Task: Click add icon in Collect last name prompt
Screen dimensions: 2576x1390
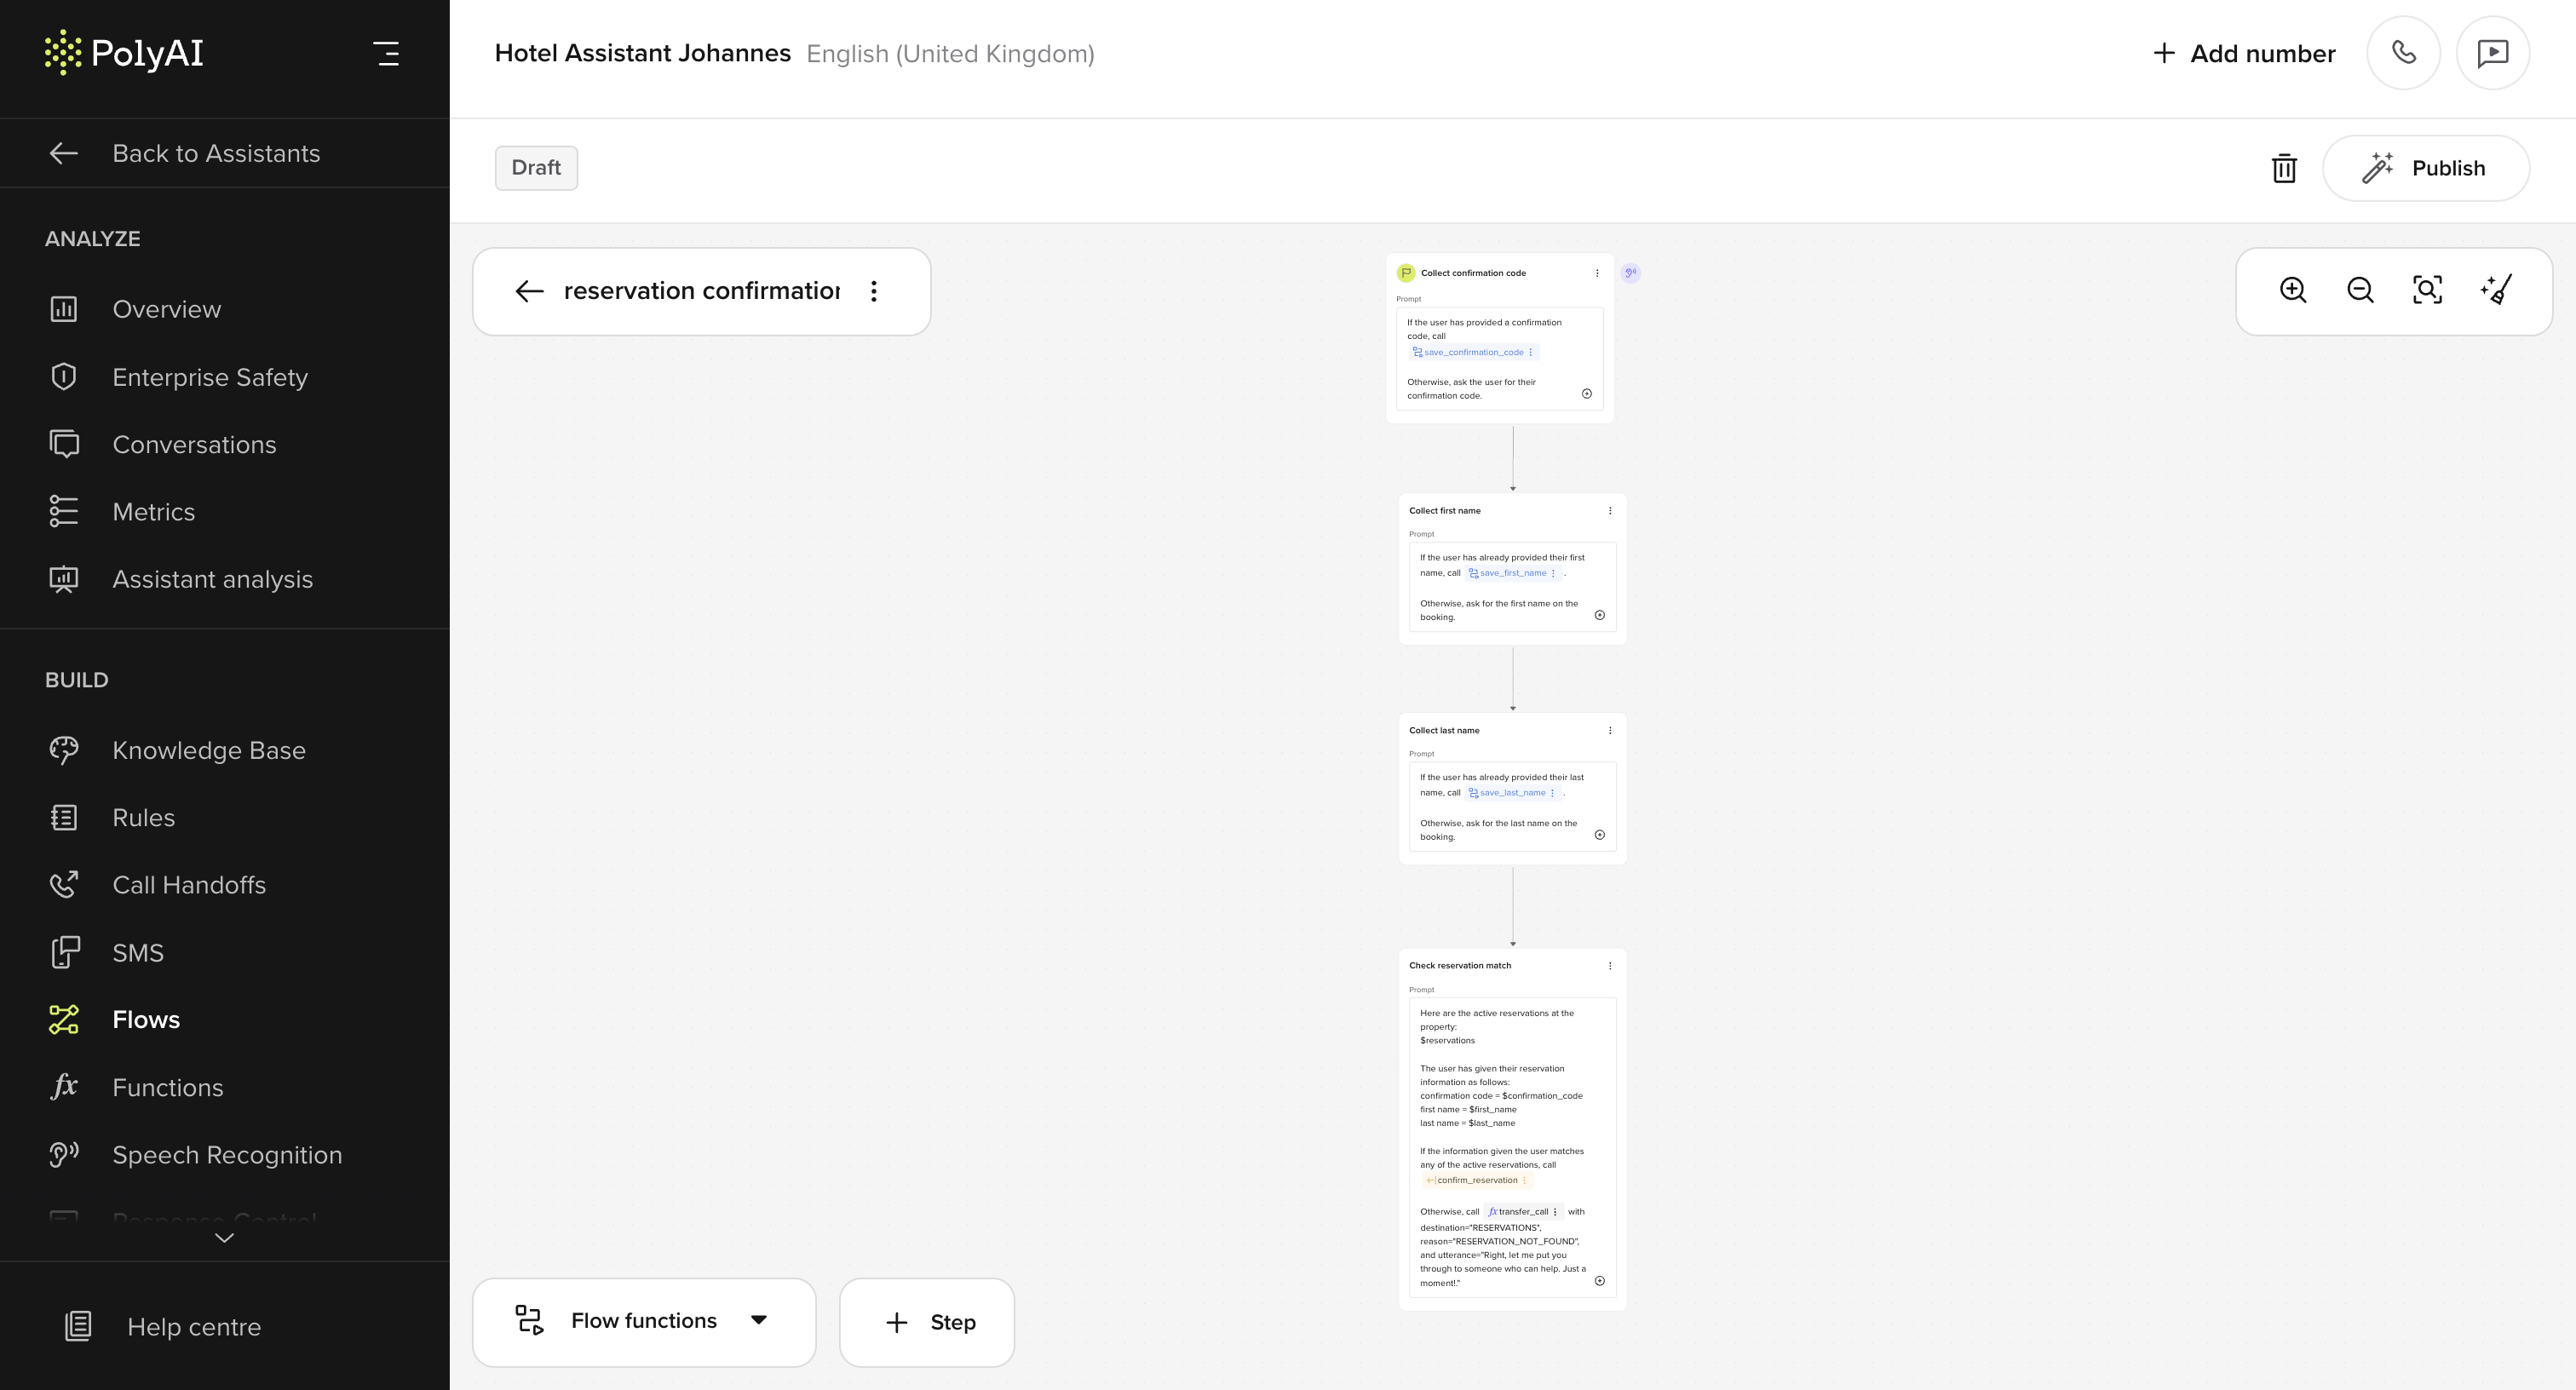Action: pos(1600,835)
